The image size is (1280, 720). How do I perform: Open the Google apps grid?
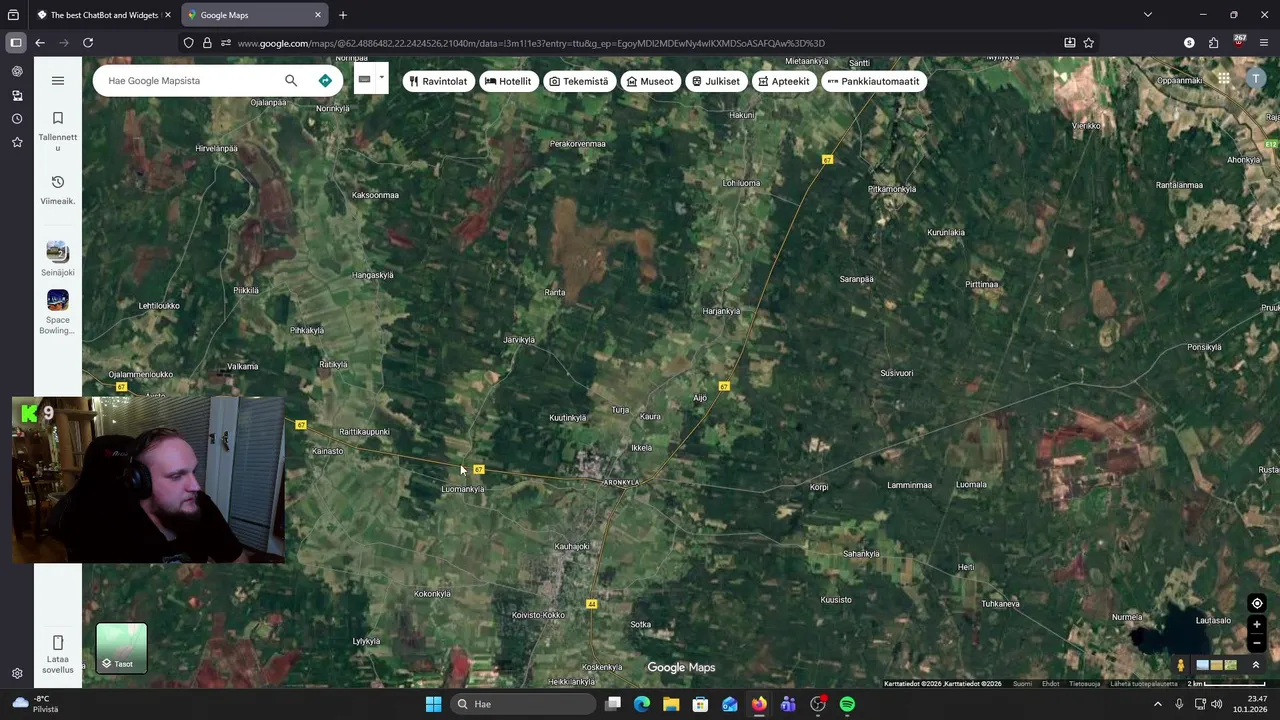1224,79
